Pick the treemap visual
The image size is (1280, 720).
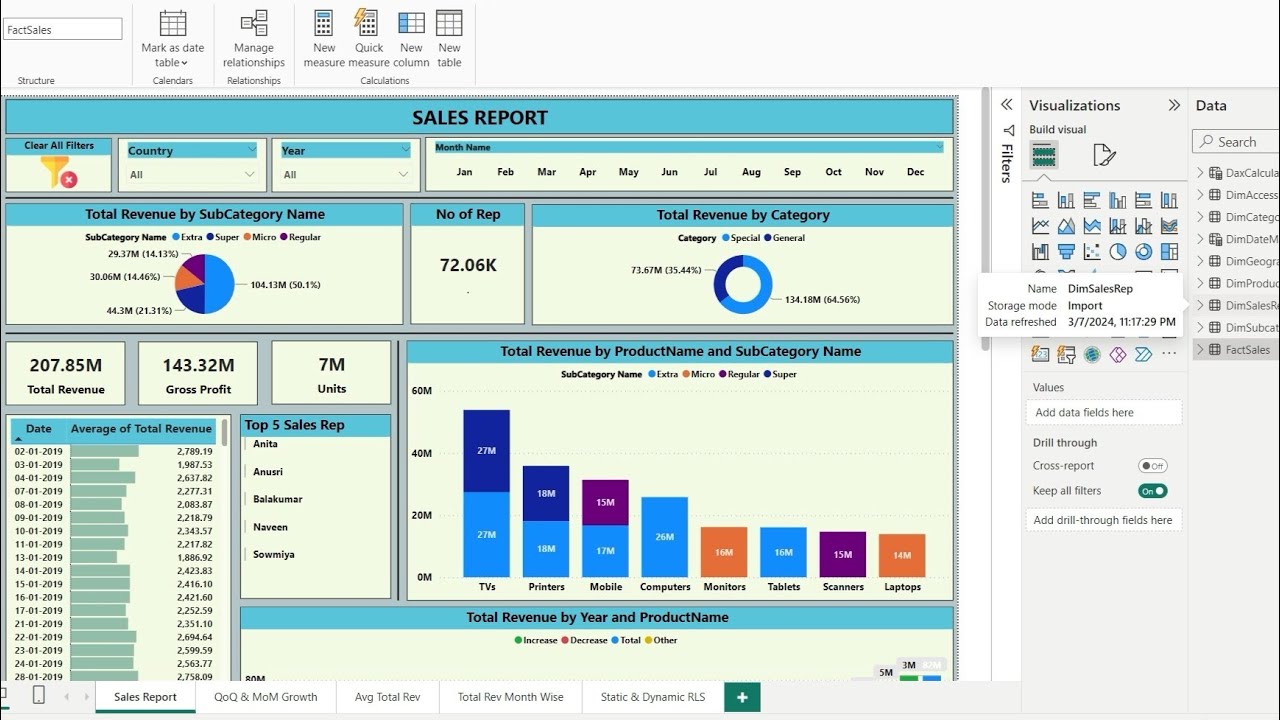[1169, 252]
